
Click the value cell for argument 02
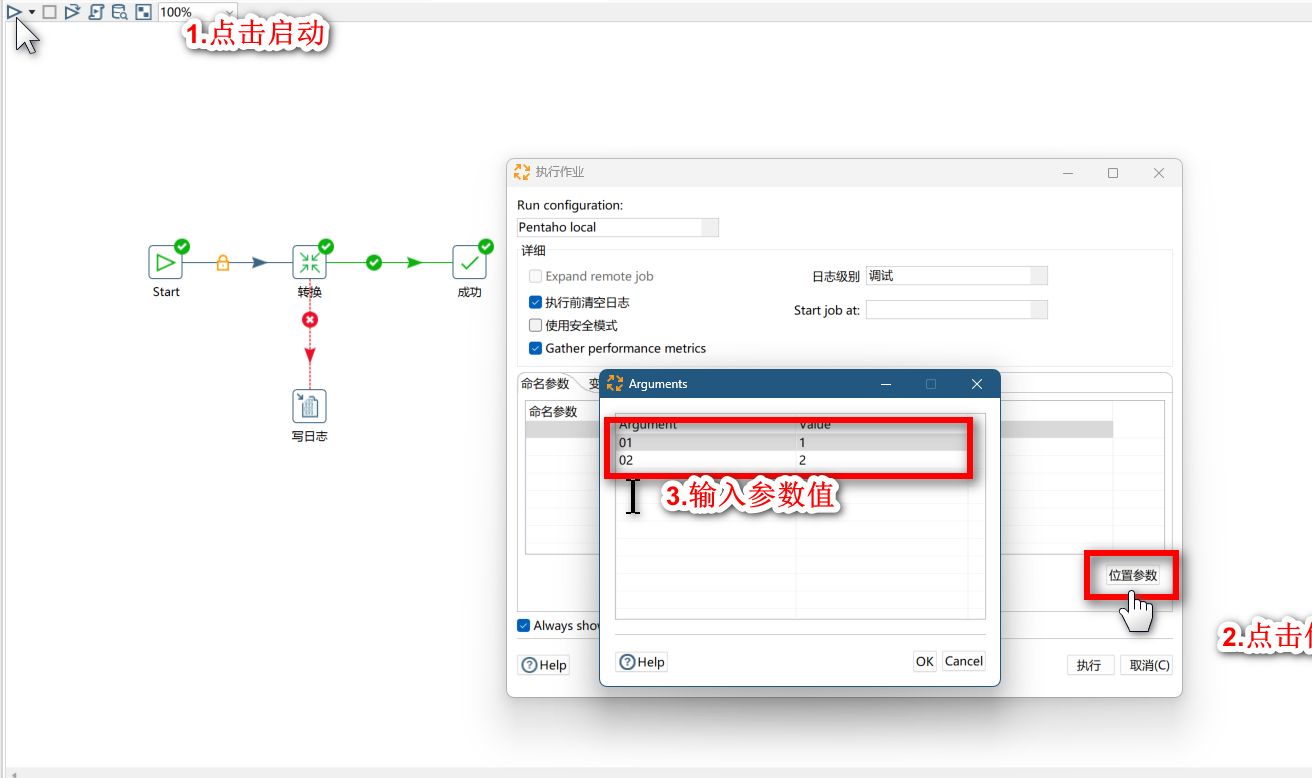pos(880,460)
